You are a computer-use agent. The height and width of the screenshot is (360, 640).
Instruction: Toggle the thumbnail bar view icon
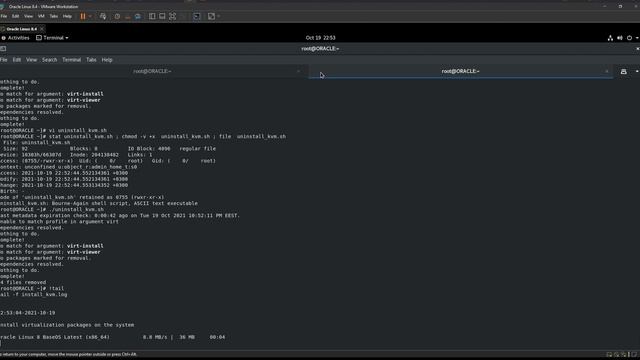coord(162,16)
